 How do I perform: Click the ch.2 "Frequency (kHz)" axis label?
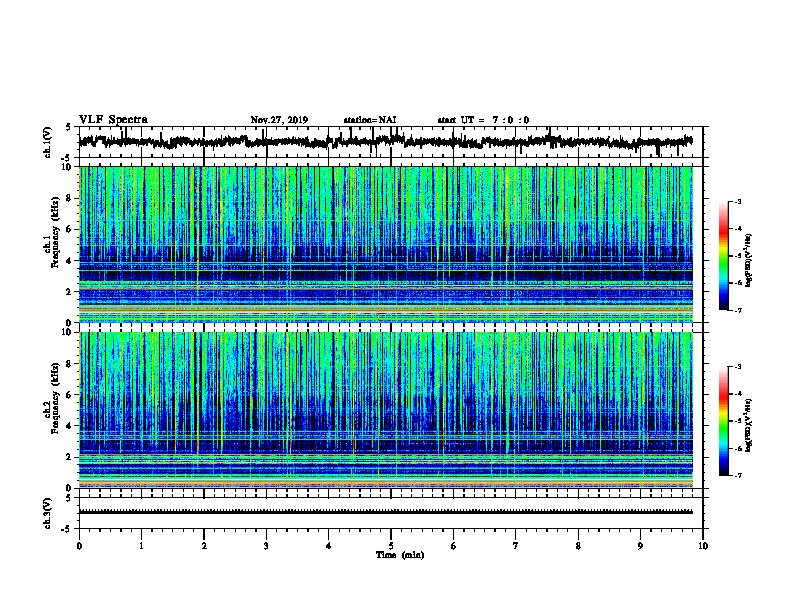pos(56,398)
